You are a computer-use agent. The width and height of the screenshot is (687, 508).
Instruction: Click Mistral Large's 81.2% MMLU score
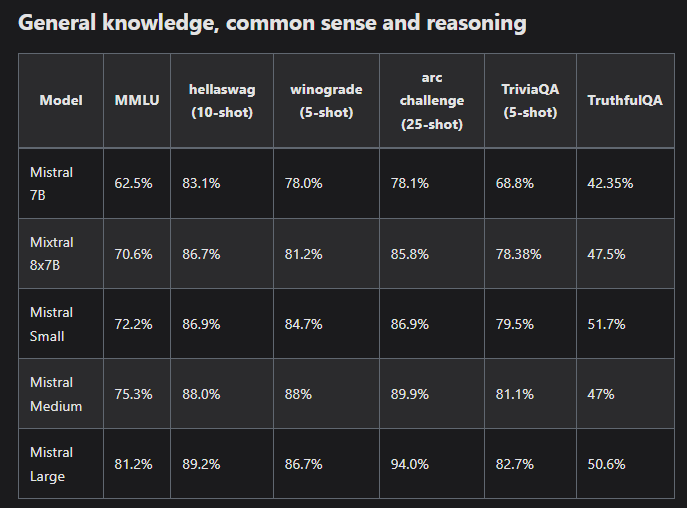click(133, 464)
